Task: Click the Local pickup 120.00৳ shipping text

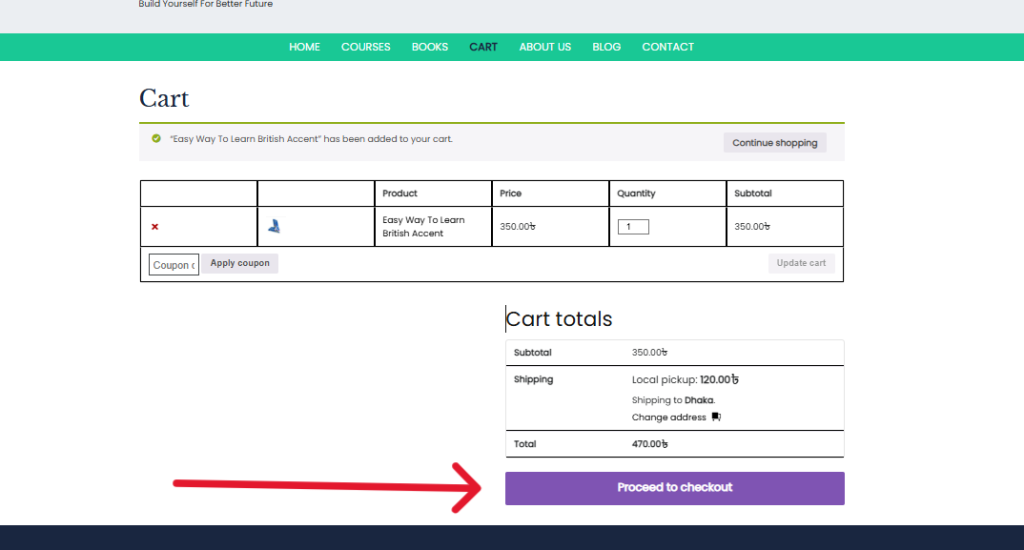Action: tap(685, 380)
